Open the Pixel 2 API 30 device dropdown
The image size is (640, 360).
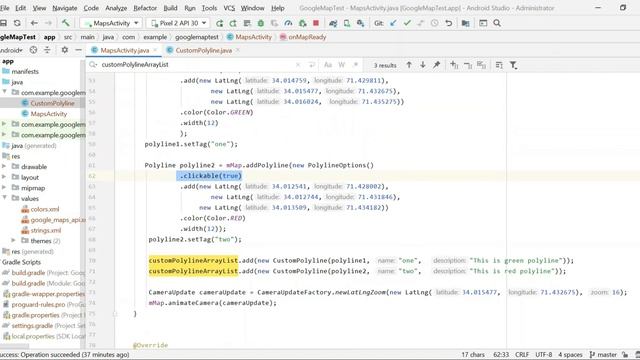(179, 23)
